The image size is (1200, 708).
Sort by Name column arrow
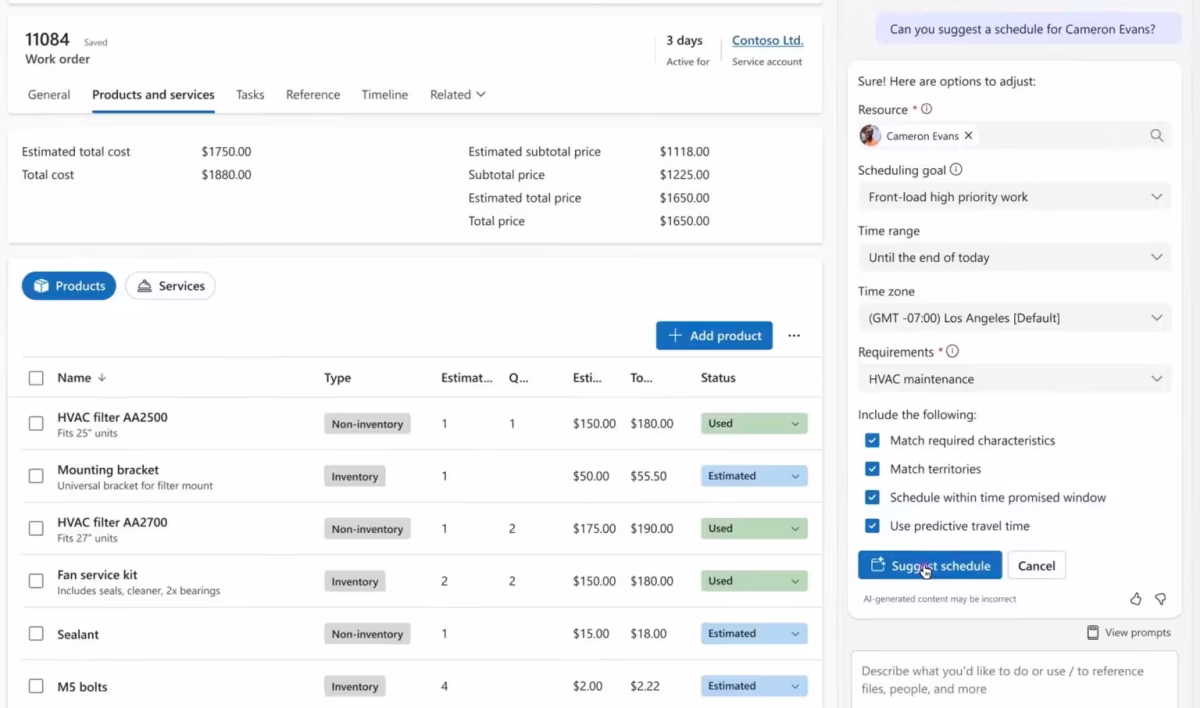pyautogui.click(x=102, y=378)
